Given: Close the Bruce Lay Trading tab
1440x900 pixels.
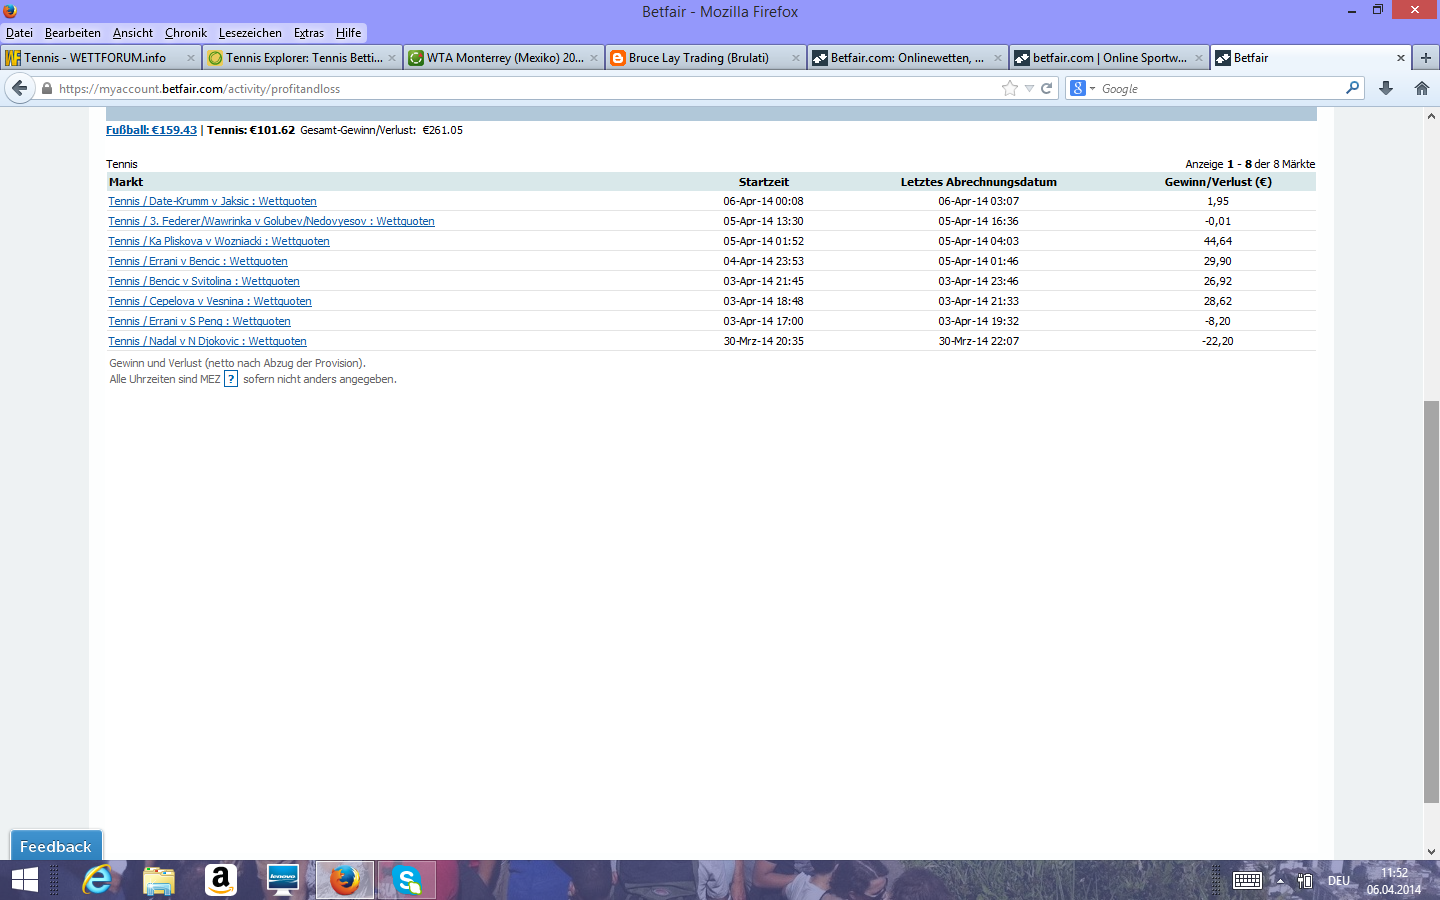Looking at the screenshot, I should (796, 58).
